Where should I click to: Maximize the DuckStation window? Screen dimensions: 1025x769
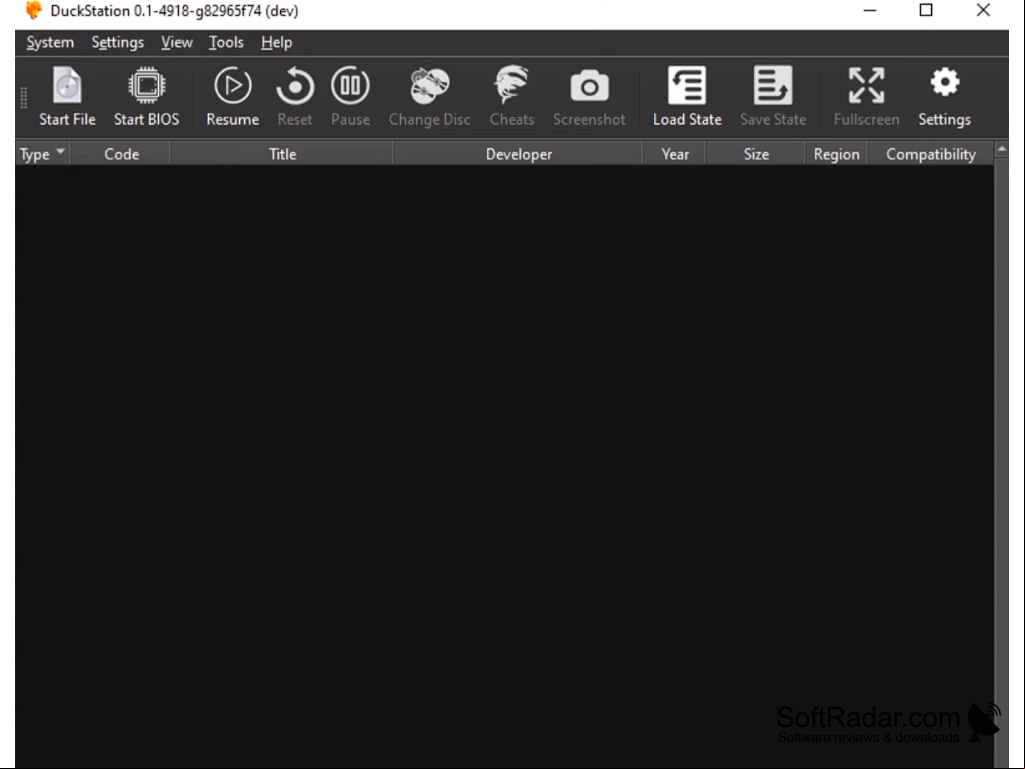926,10
